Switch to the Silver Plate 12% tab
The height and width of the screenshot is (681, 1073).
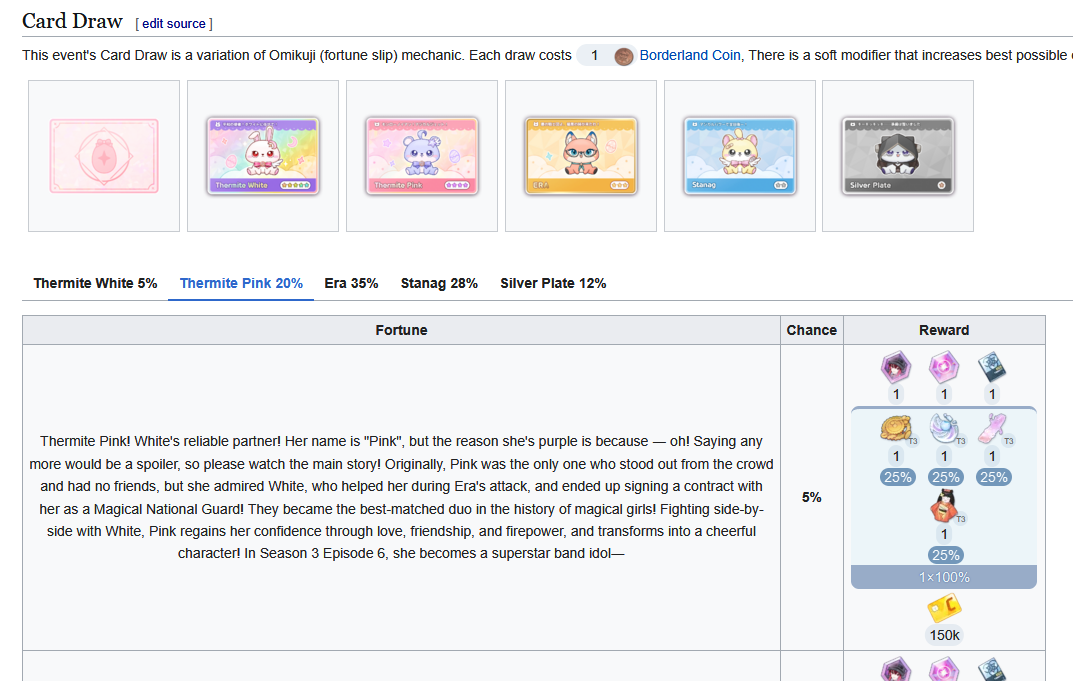coord(553,283)
